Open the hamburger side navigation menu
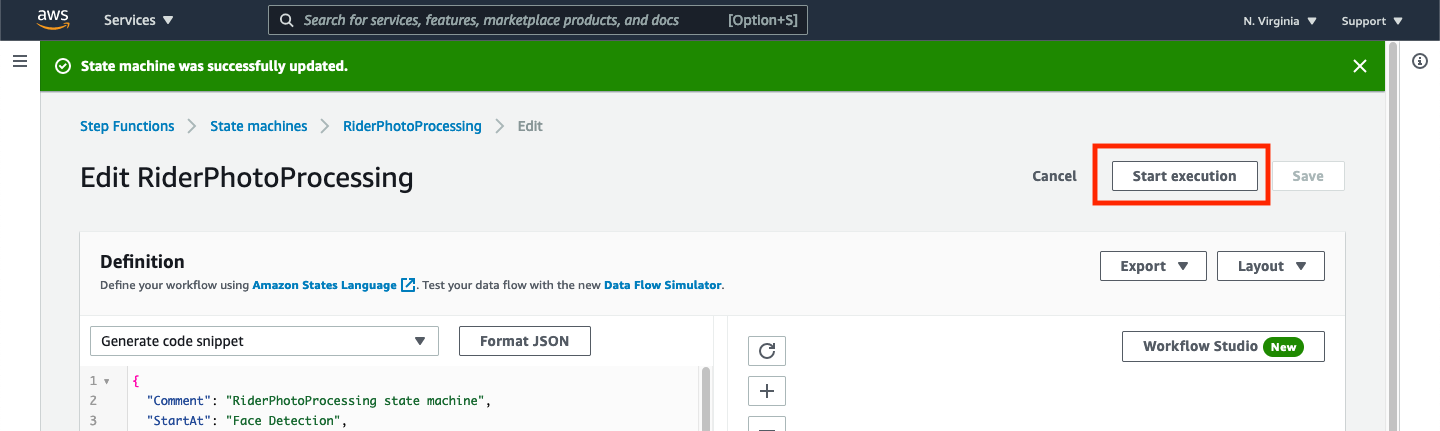Screen dimensions: 1440x431 click(19, 62)
